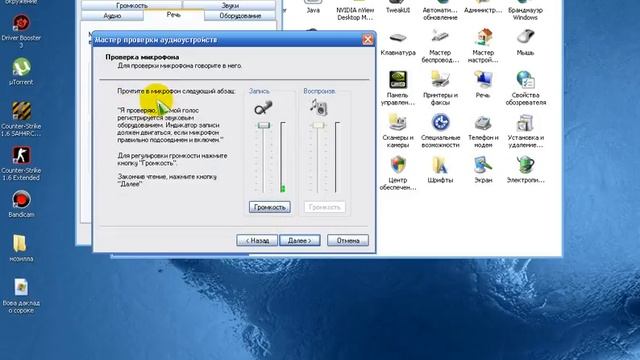The width and height of the screenshot is (640, 360).
Task: Switch to the Оборудование tab
Action: click(x=240, y=16)
